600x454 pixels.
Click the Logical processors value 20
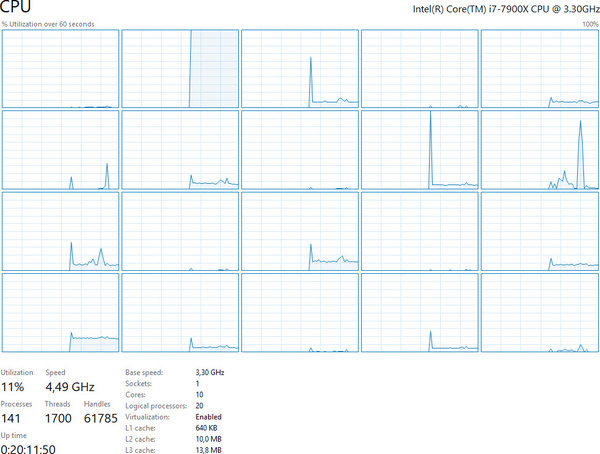(x=199, y=405)
